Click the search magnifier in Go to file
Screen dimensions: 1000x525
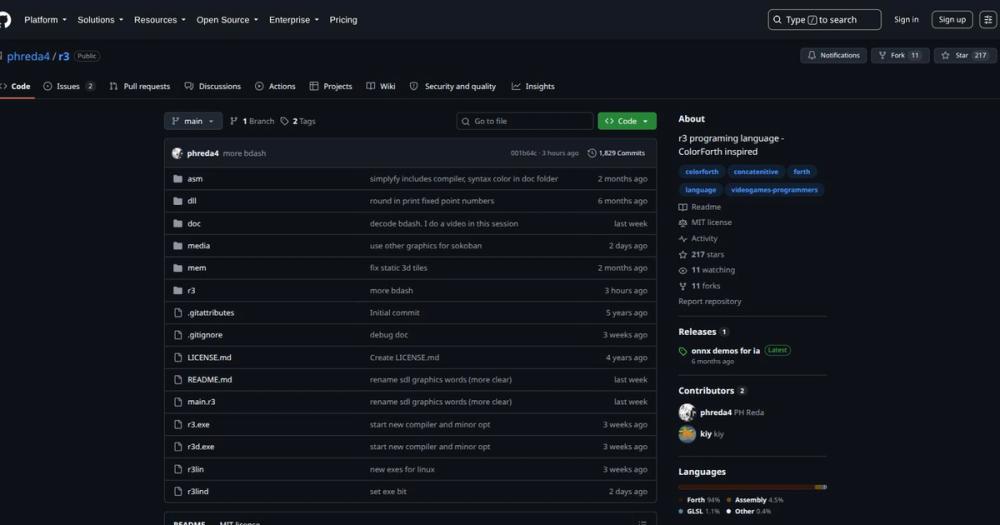coord(466,121)
